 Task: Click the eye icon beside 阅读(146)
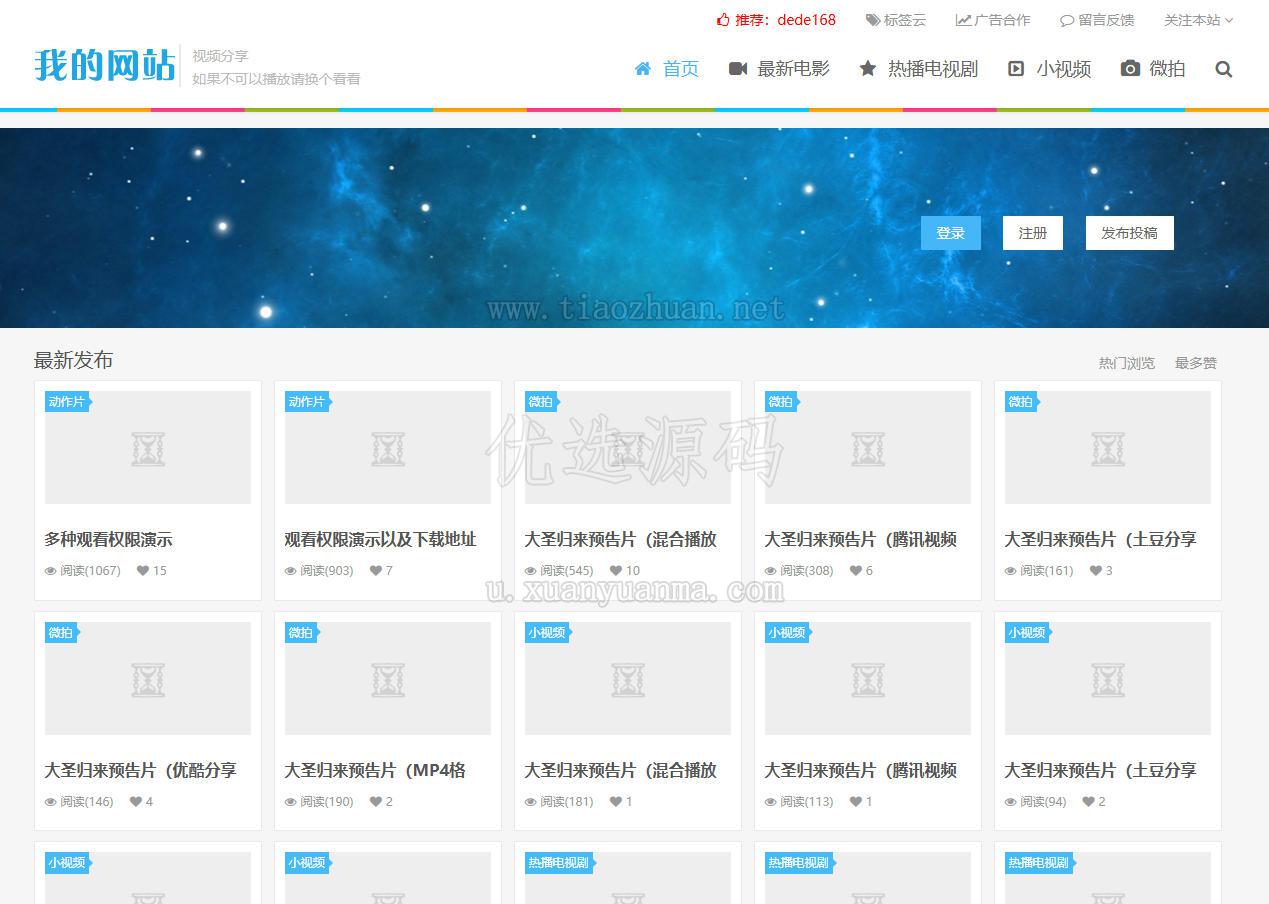coord(51,802)
